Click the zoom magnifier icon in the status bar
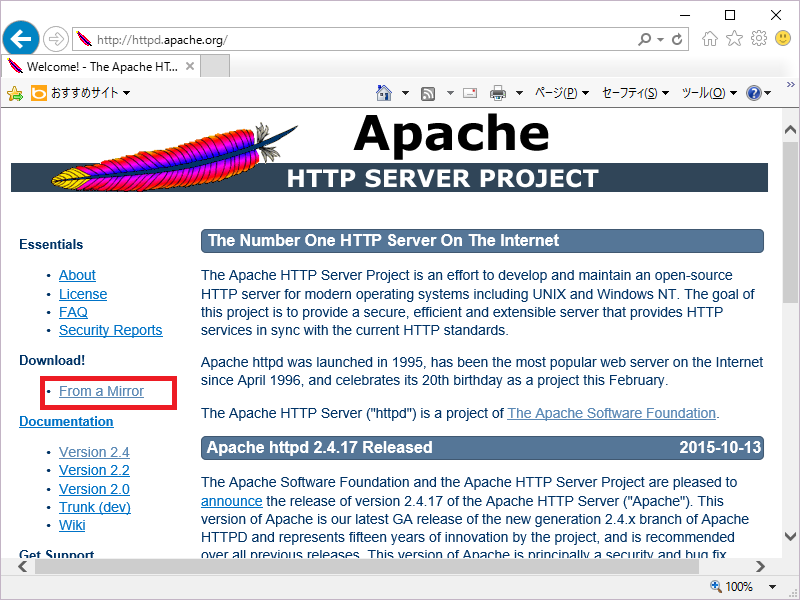Image resolution: width=800 pixels, height=600 pixels. pos(715,586)
